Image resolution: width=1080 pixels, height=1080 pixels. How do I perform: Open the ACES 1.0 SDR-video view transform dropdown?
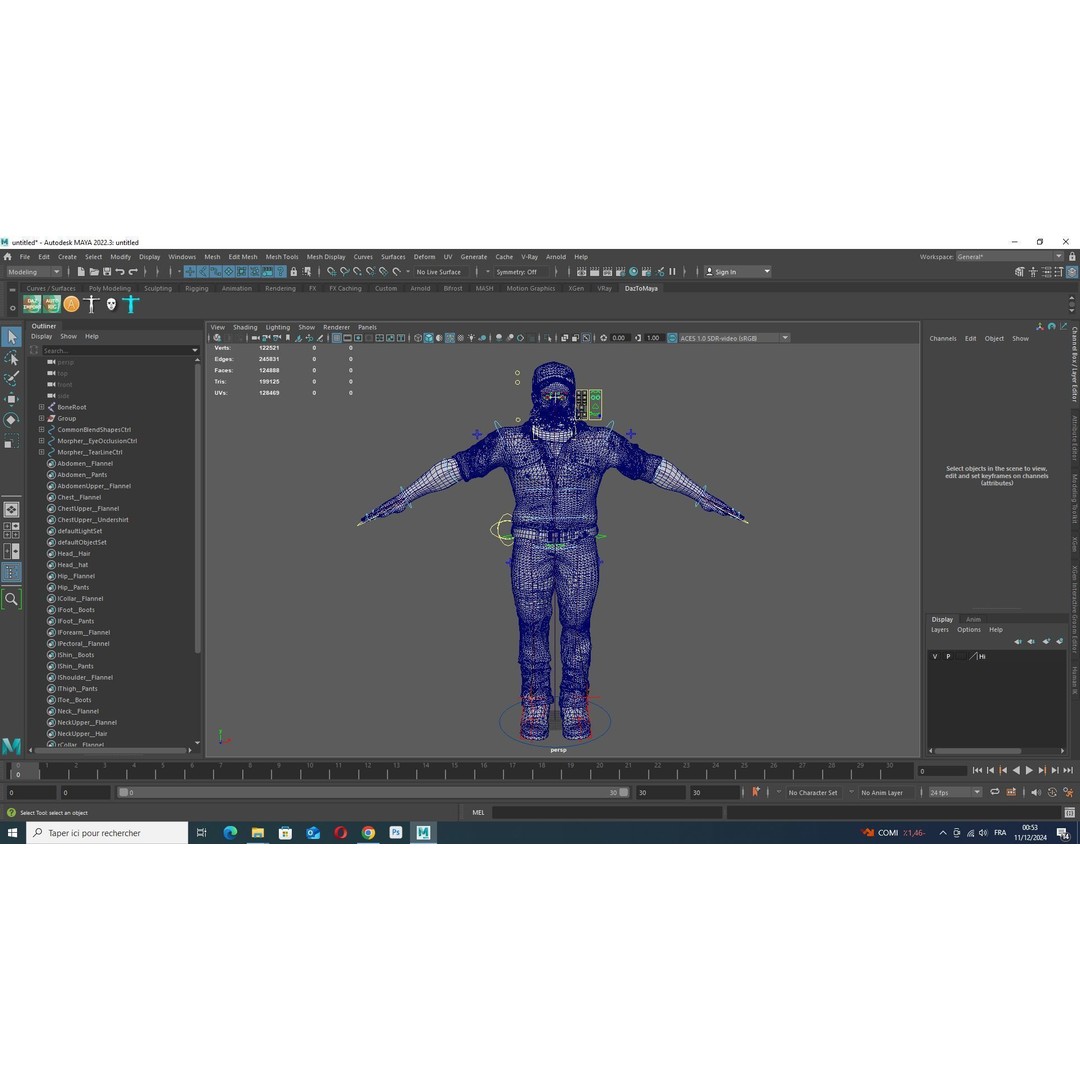point(734,338)
